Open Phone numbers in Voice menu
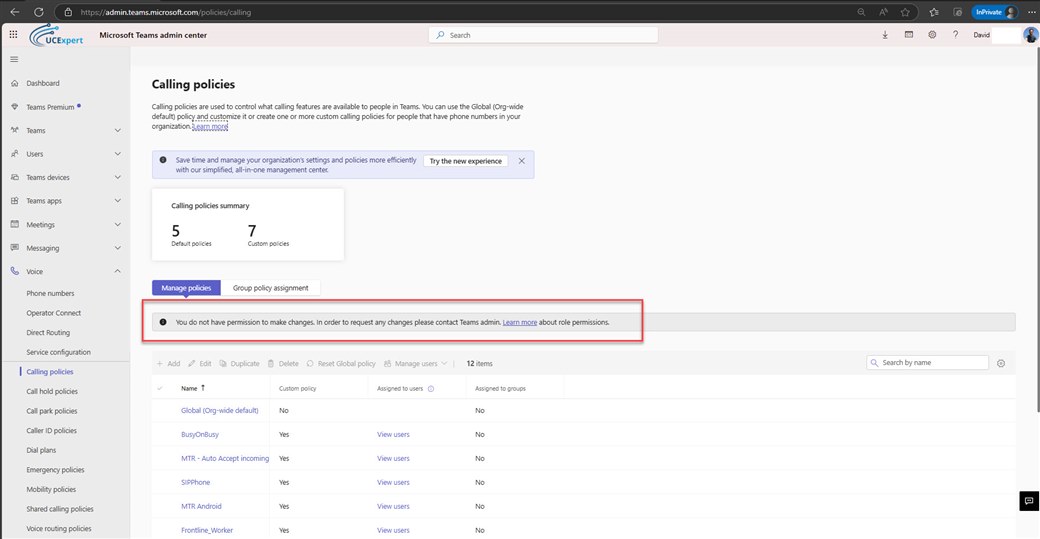The height and width of the screenshot is (539, 1040). pos(50,293)
